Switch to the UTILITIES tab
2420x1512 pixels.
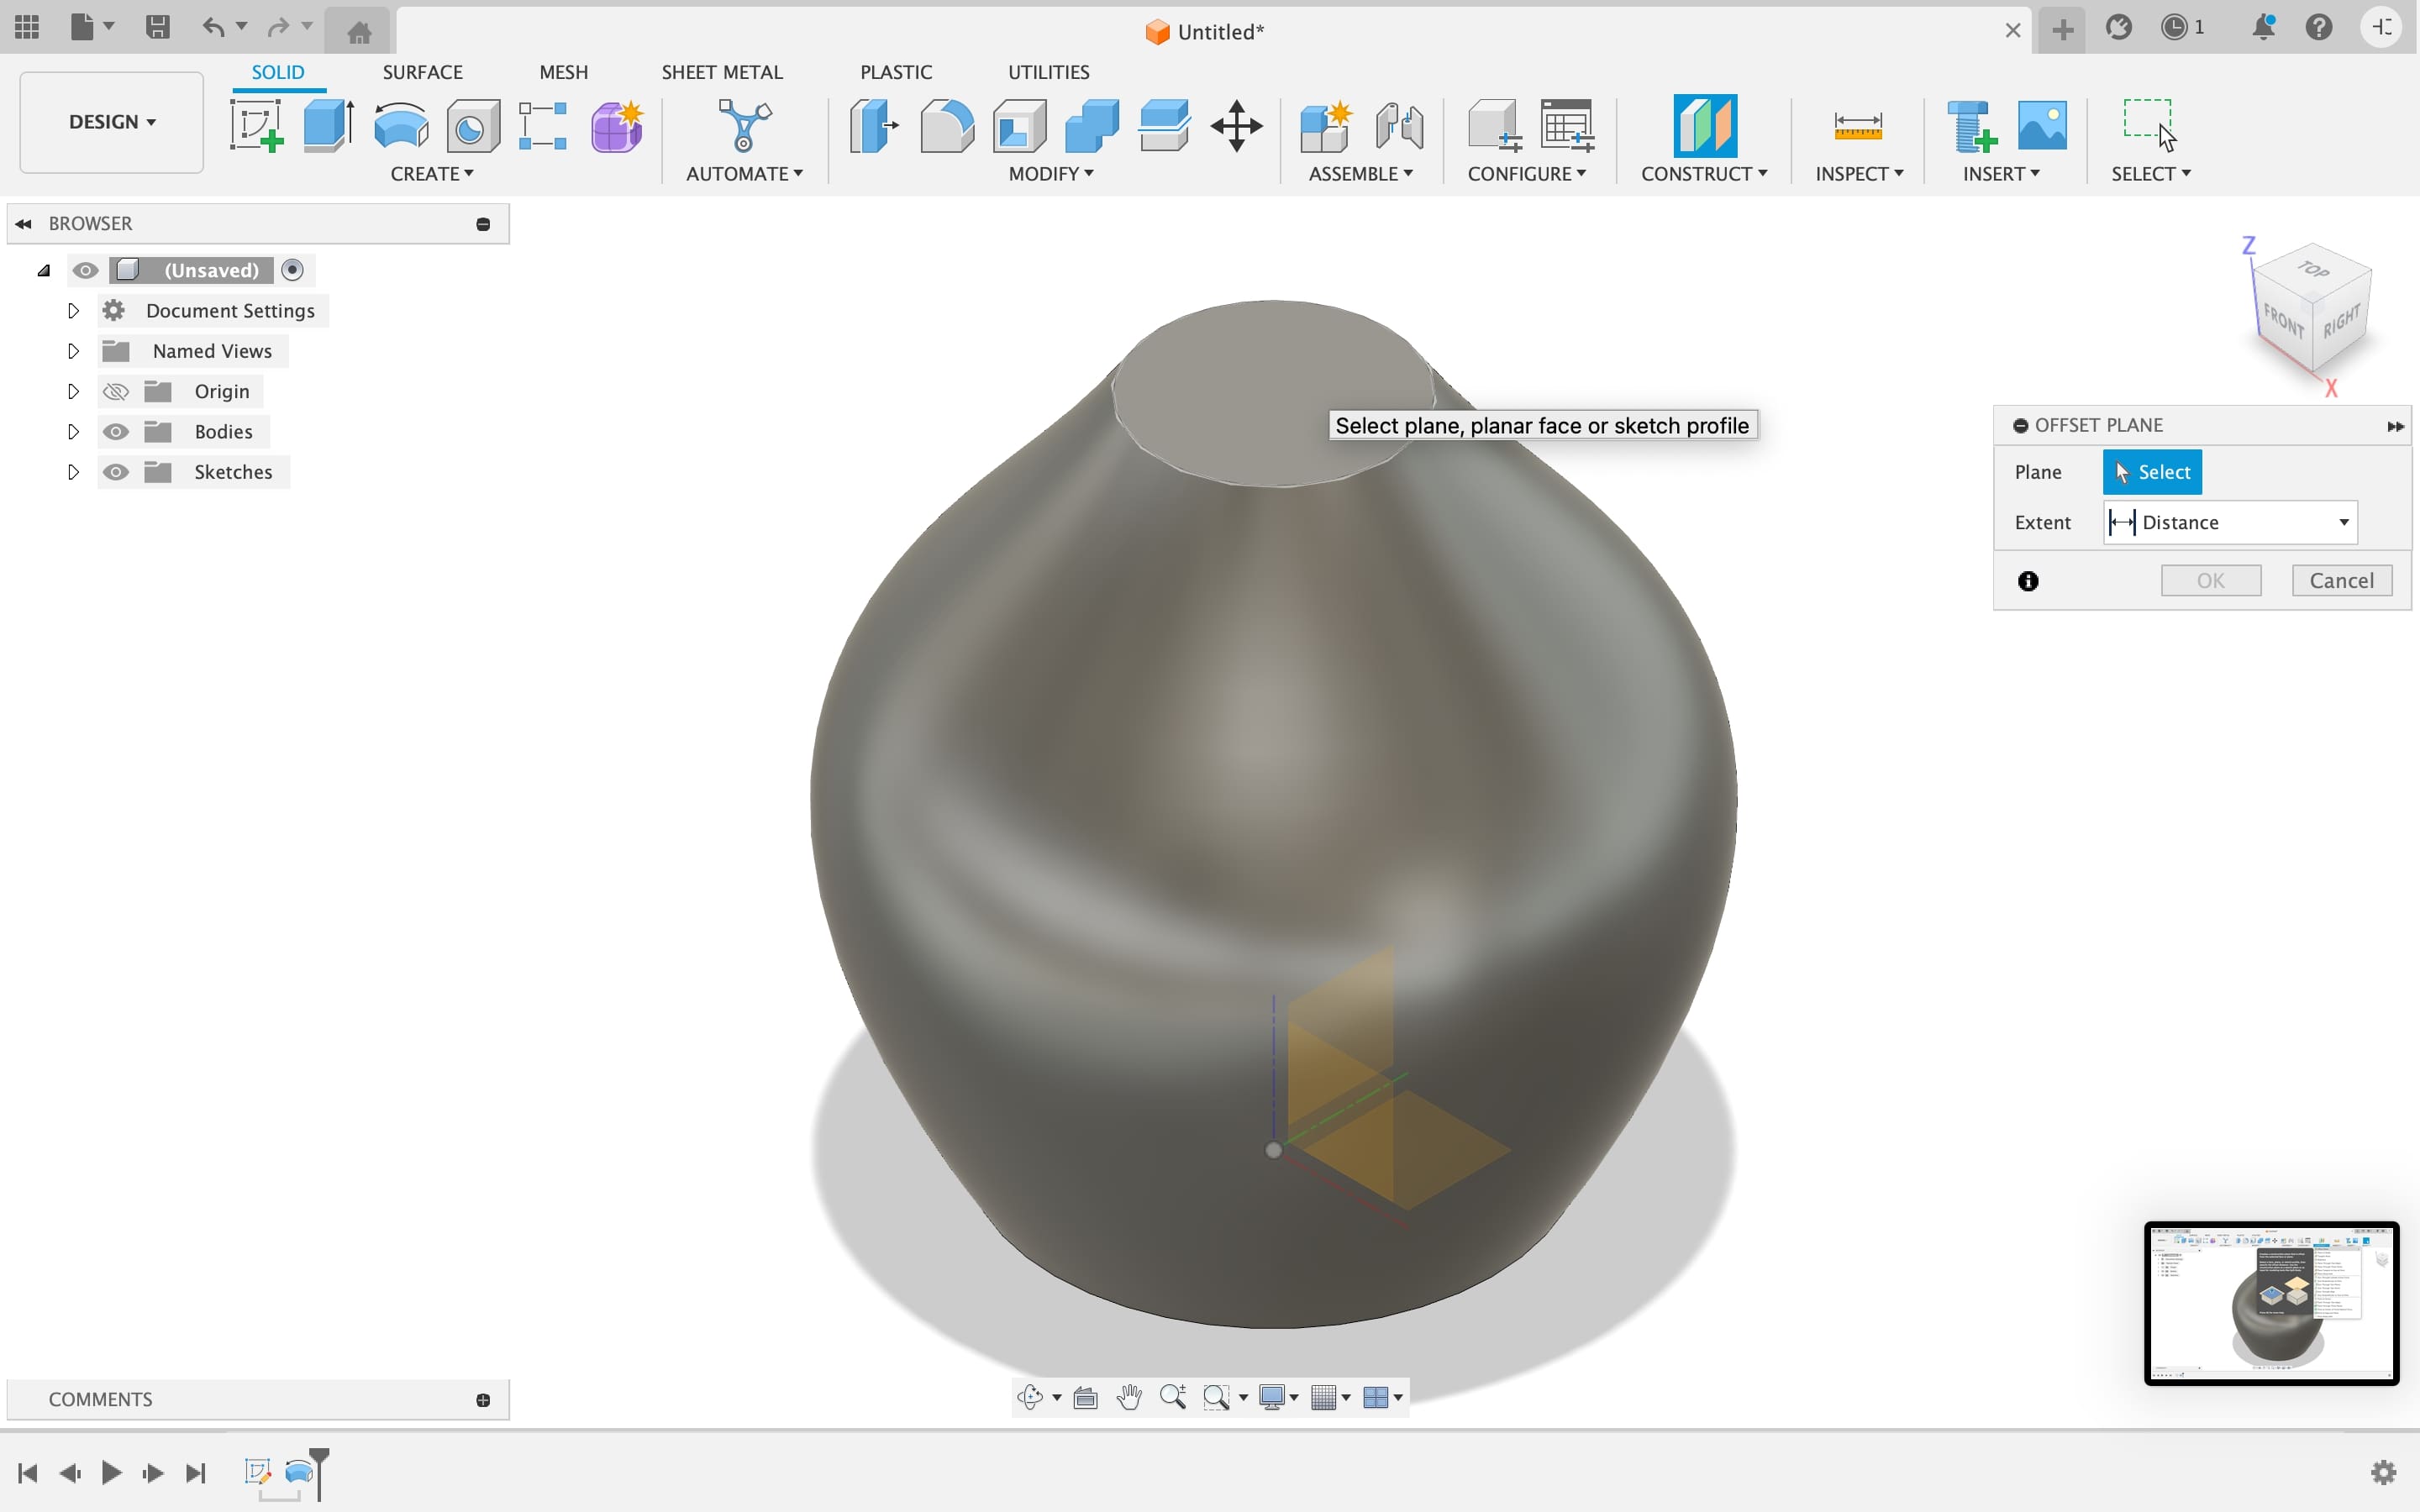coord(1048,72)
